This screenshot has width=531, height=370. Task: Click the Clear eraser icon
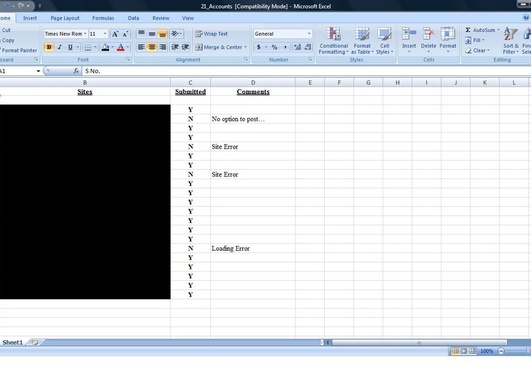coord(468,50)
